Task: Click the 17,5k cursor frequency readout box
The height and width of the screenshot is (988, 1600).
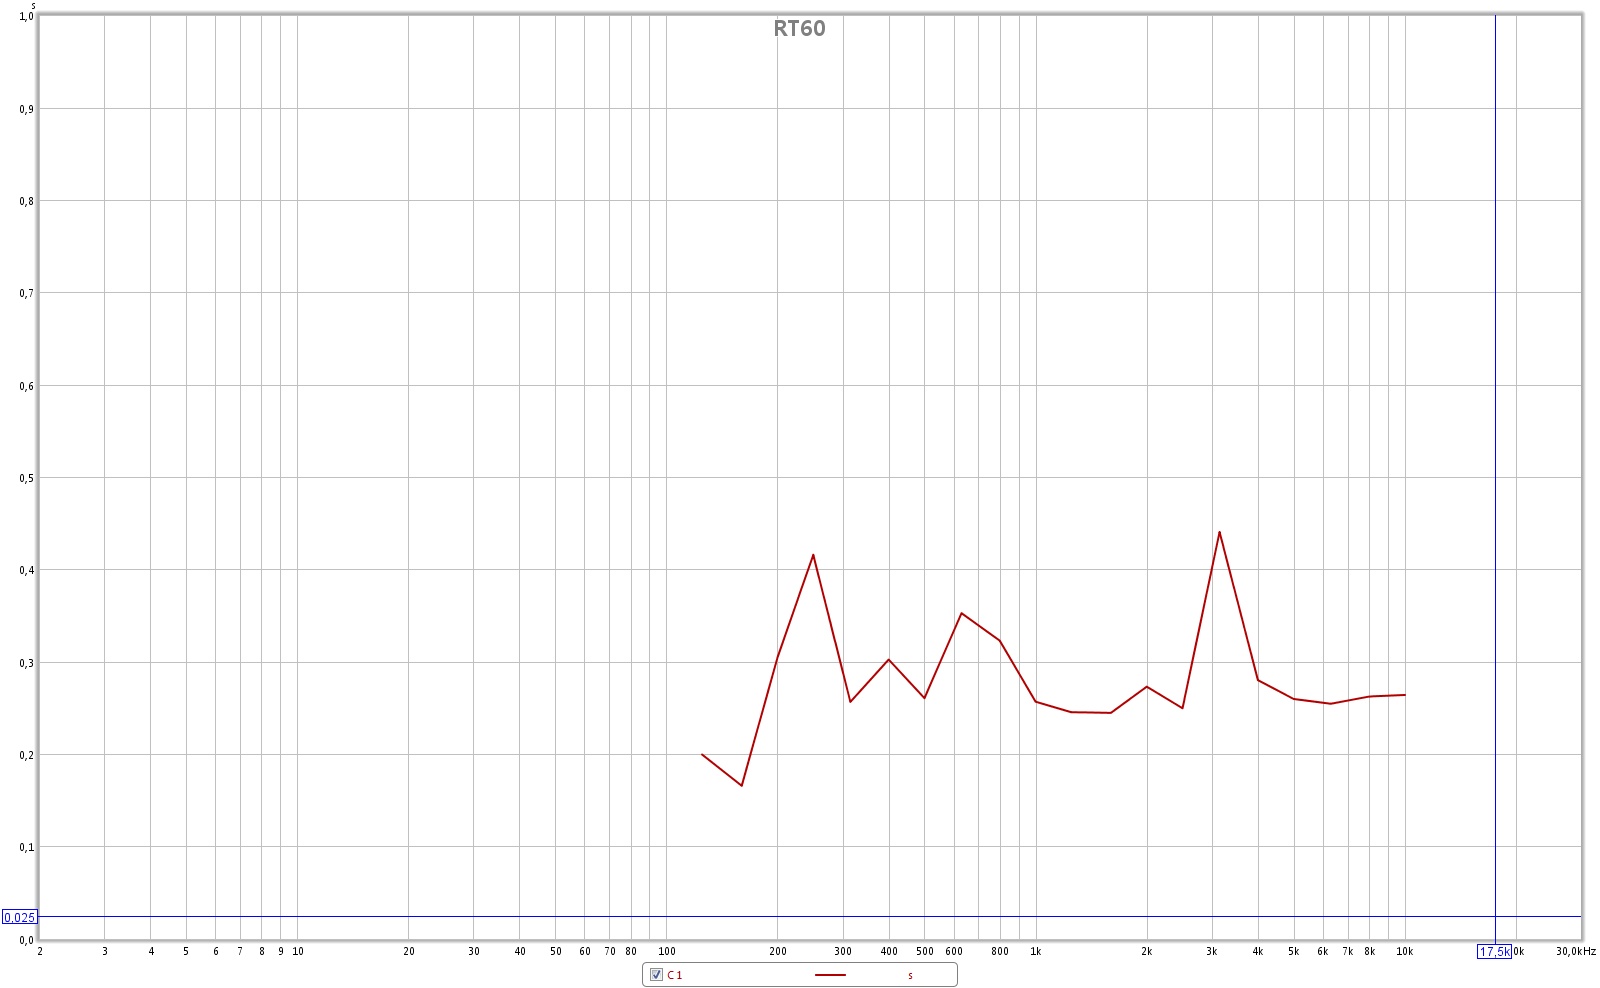Action: click(1494, 951)
